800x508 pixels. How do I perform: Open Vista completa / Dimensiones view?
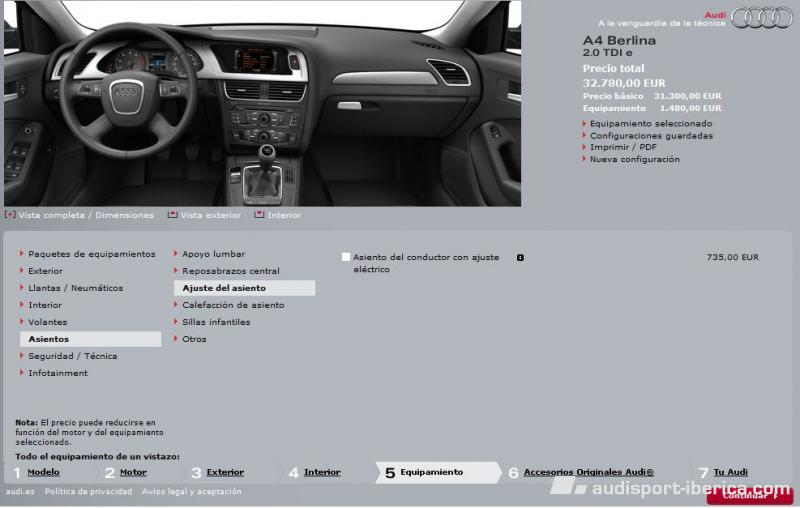click(x=86, y=215)
